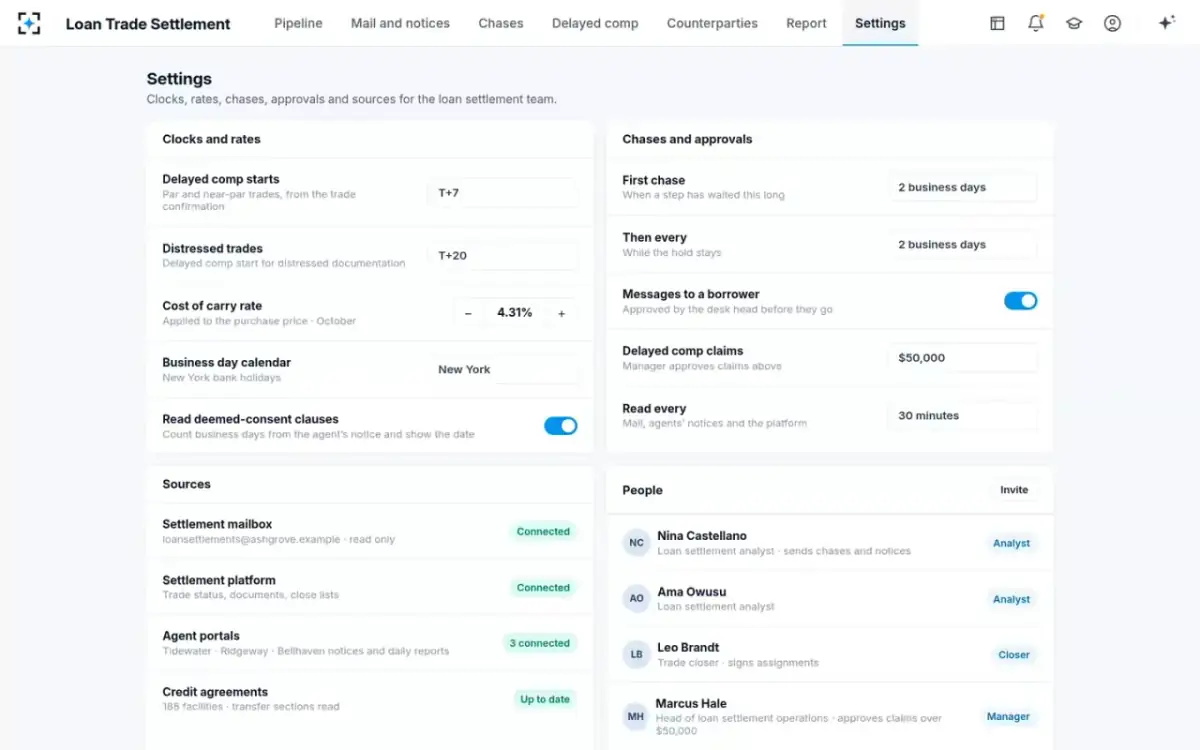Click Nina Castellano's name

(x=702, y=536)
